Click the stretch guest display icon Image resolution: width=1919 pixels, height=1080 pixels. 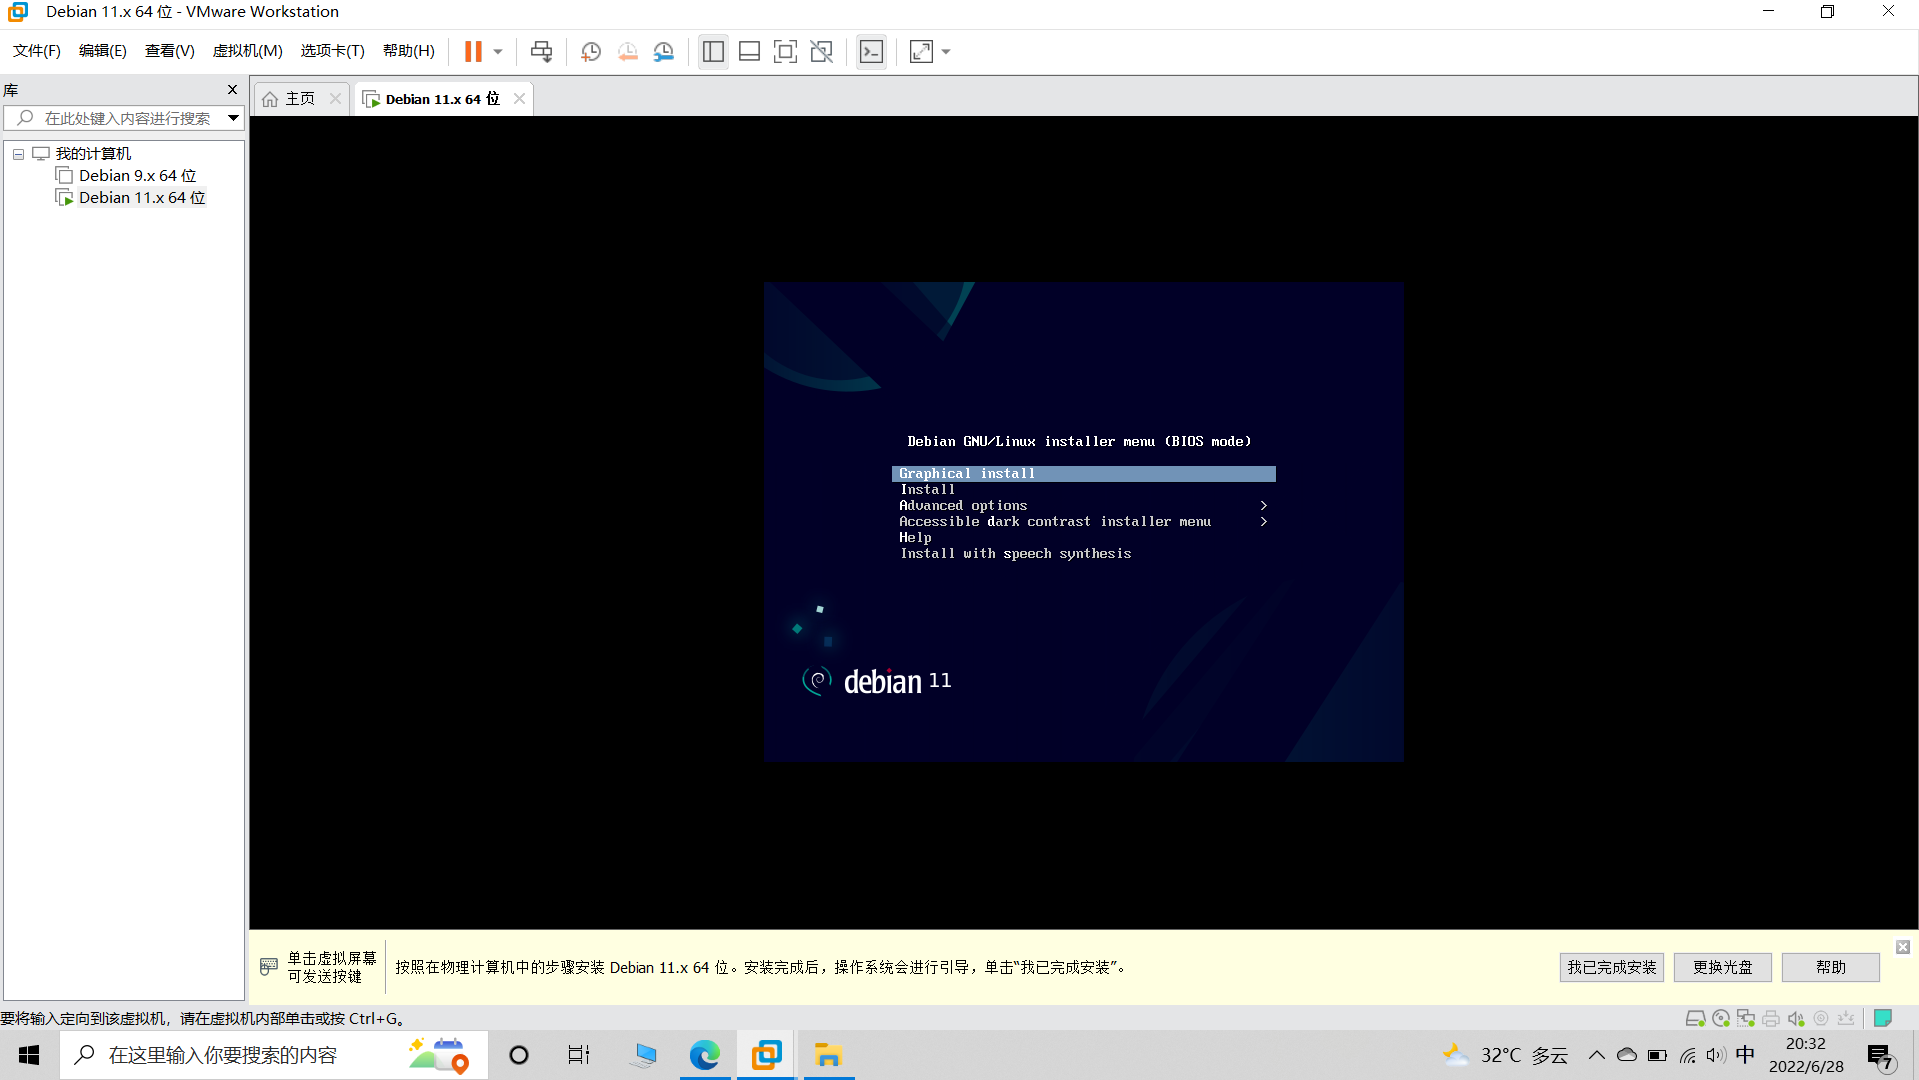921,51
